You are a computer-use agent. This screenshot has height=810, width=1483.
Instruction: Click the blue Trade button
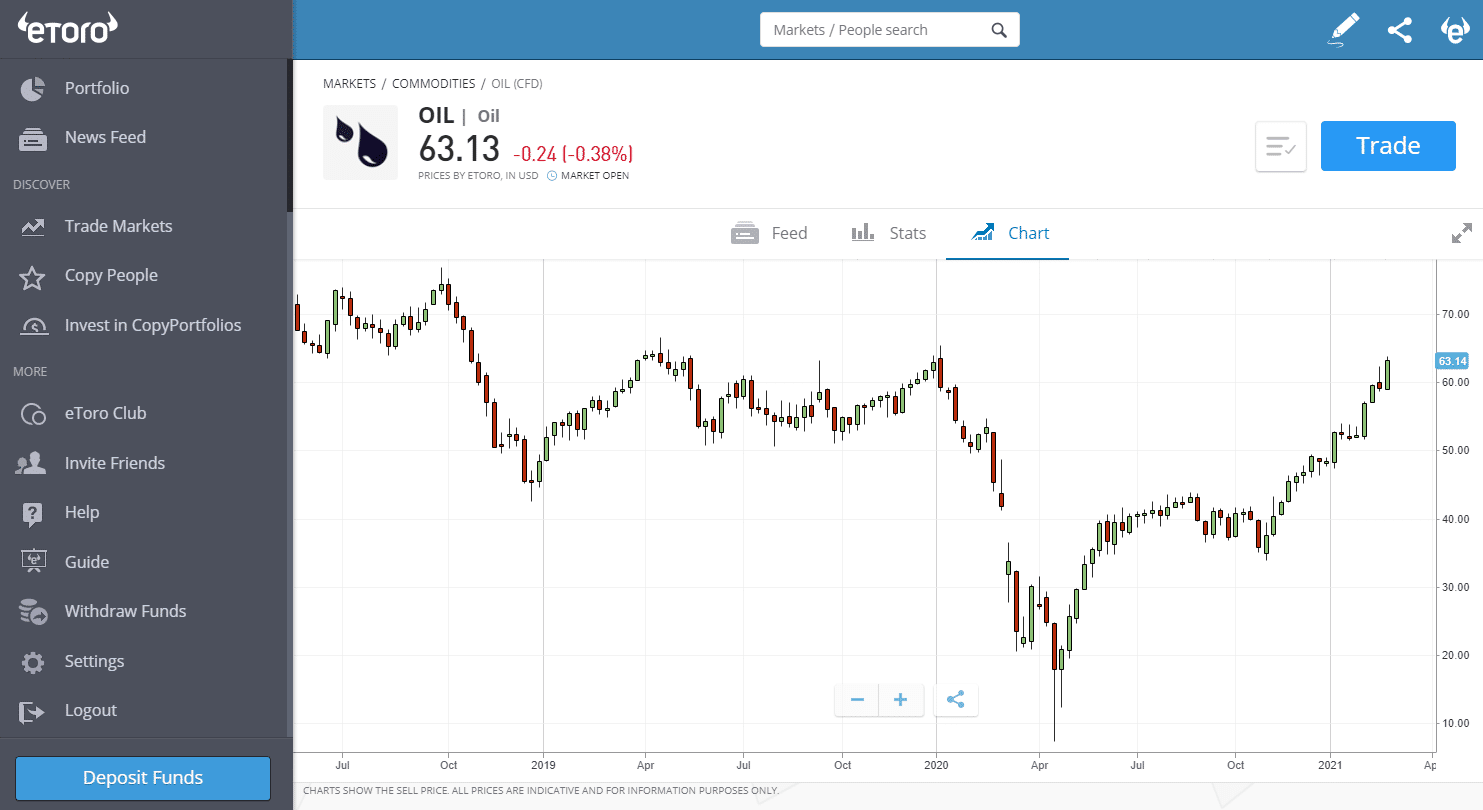1388,146
